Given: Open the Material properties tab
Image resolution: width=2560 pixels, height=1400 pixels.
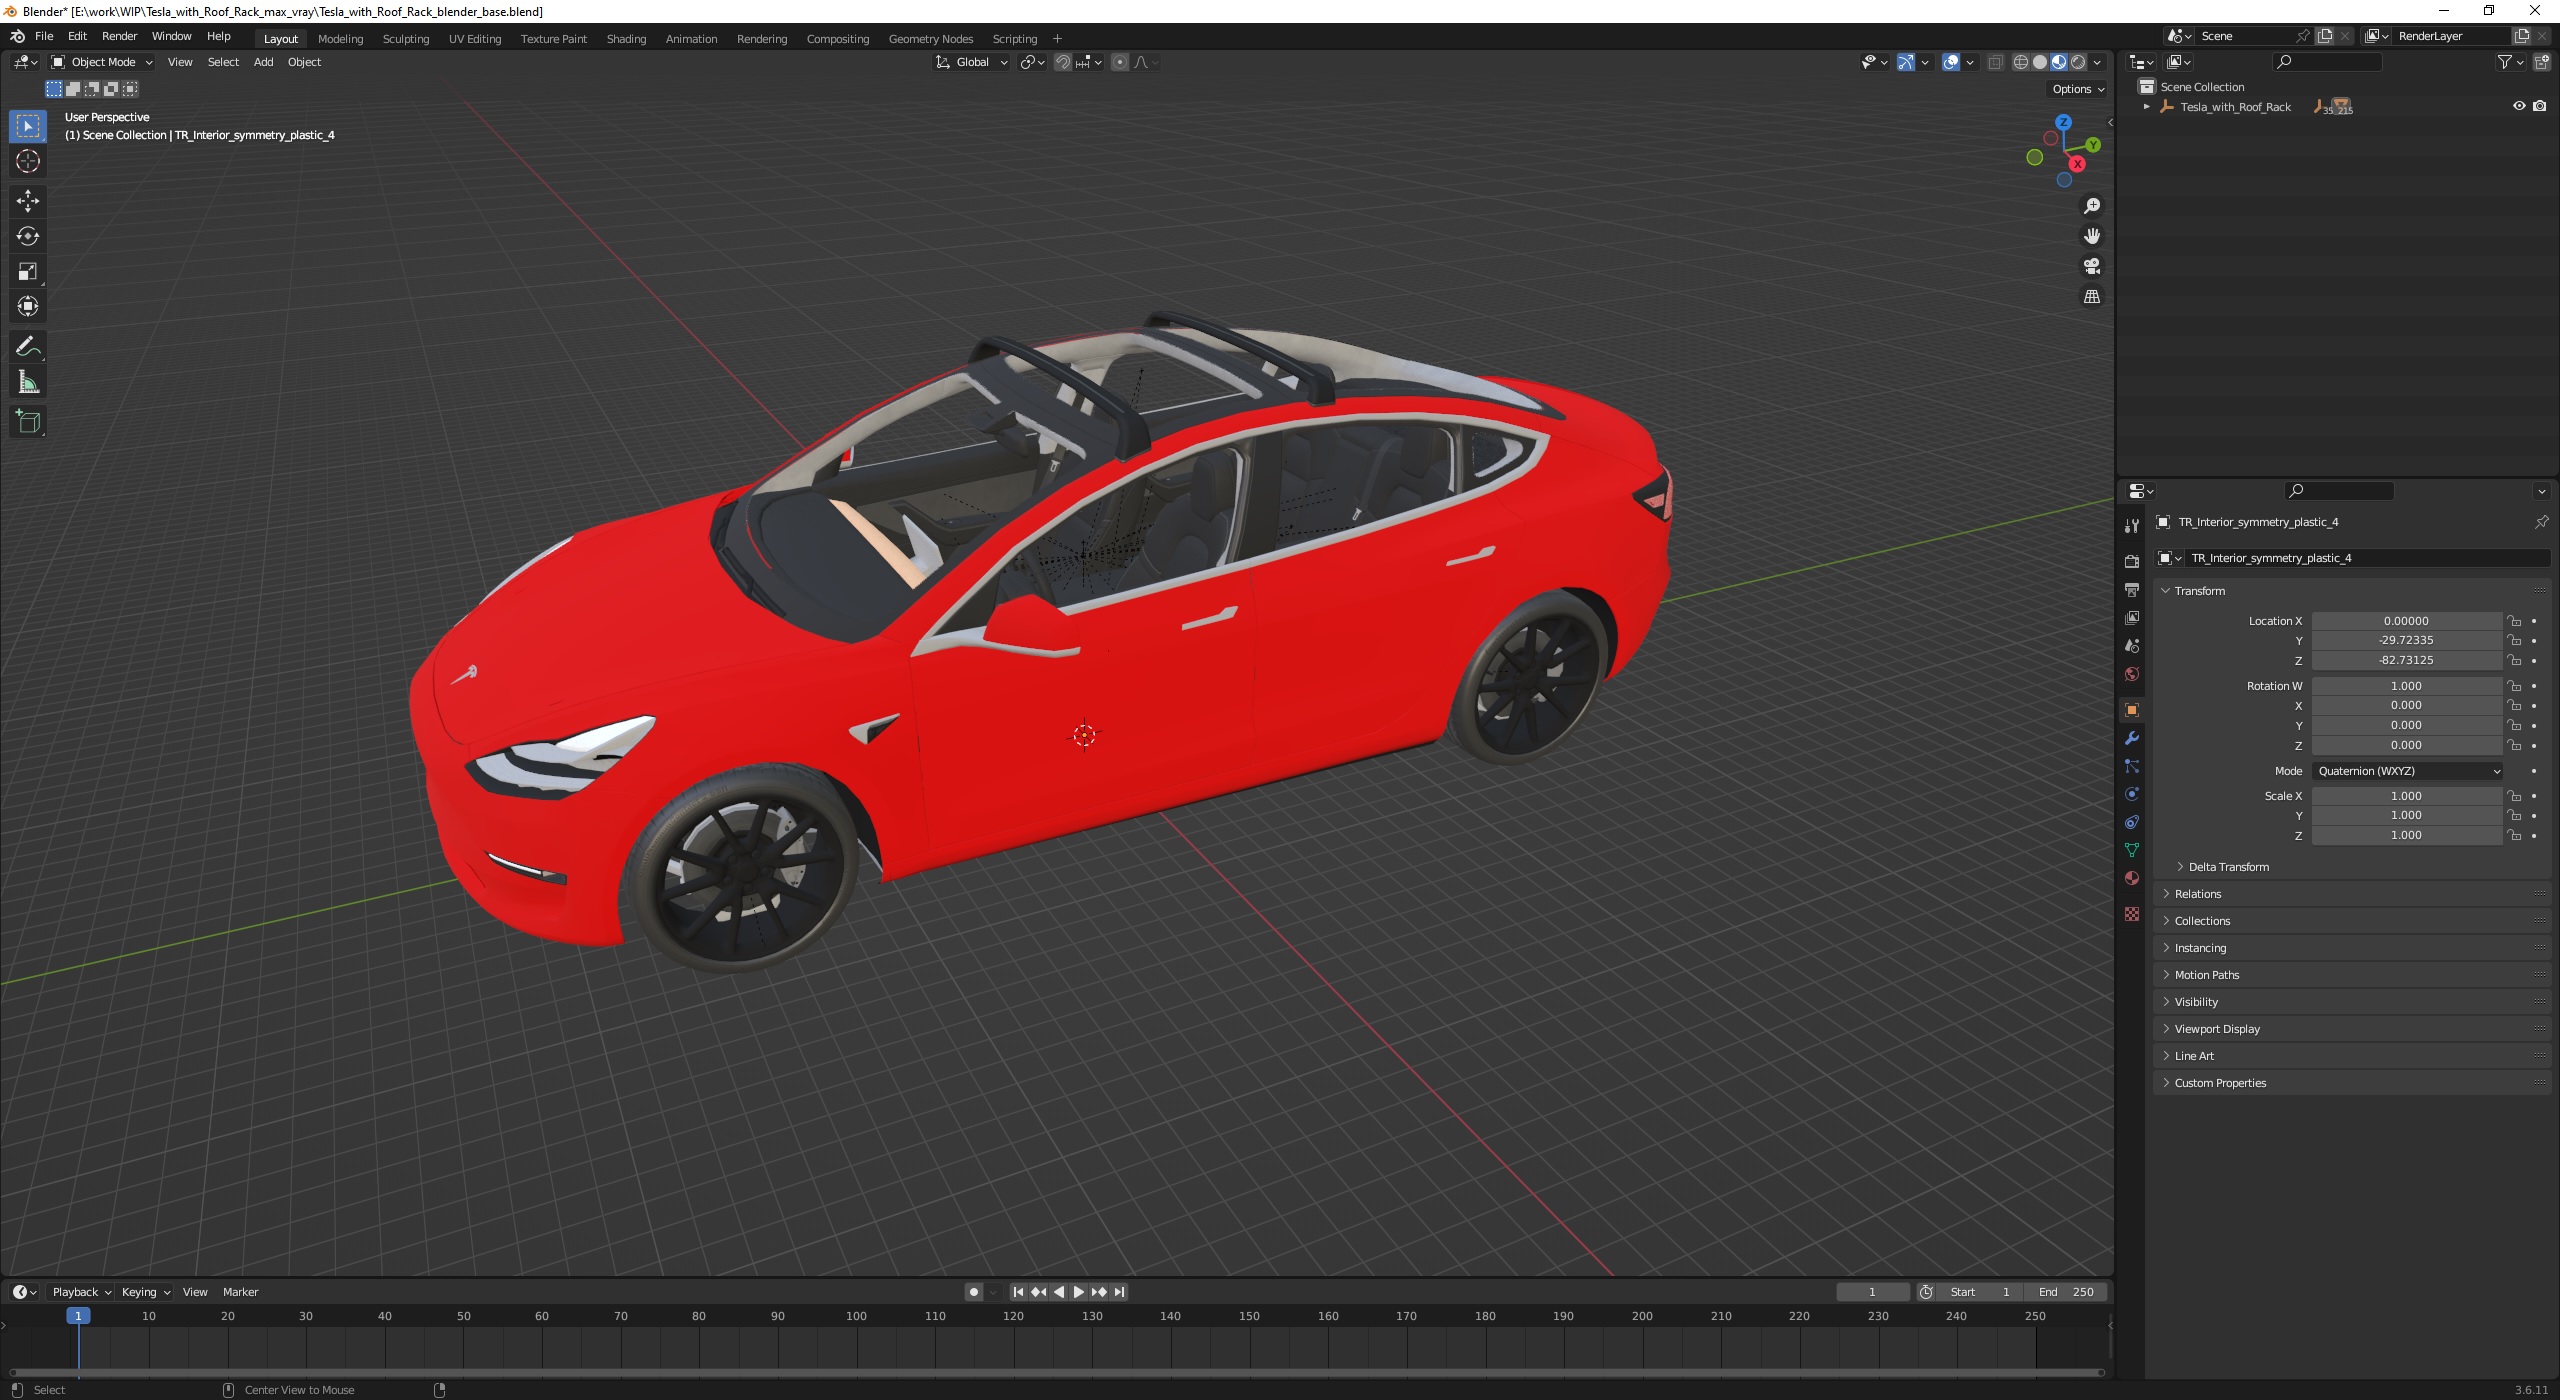Looking at the screenshot, I should [2131, 878].
